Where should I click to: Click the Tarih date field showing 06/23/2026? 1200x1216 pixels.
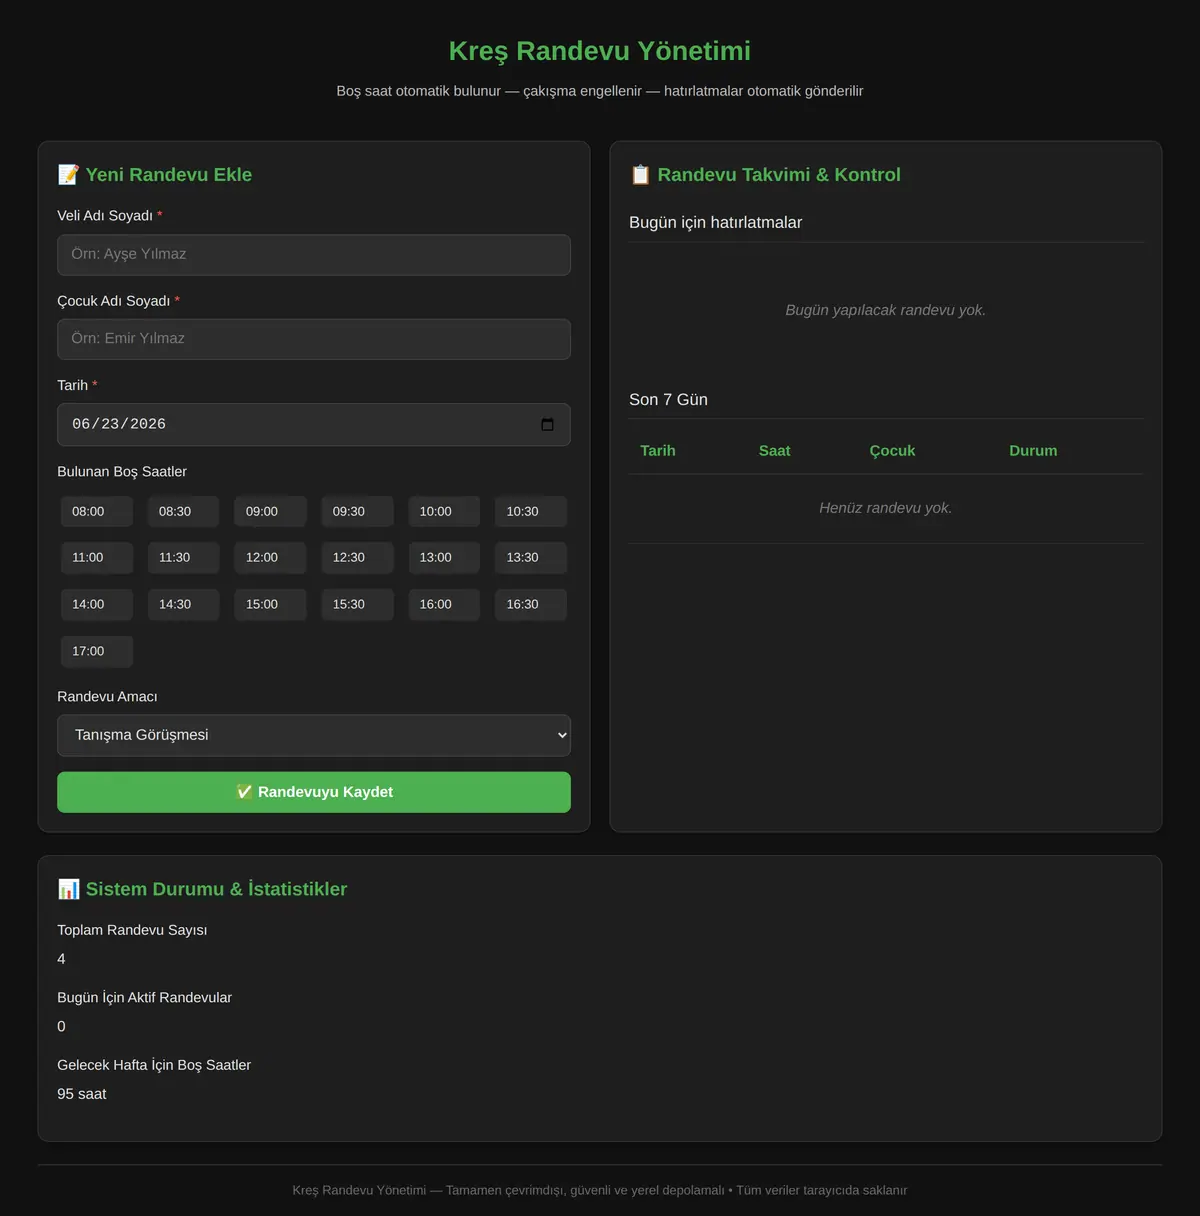coord(314,424)
